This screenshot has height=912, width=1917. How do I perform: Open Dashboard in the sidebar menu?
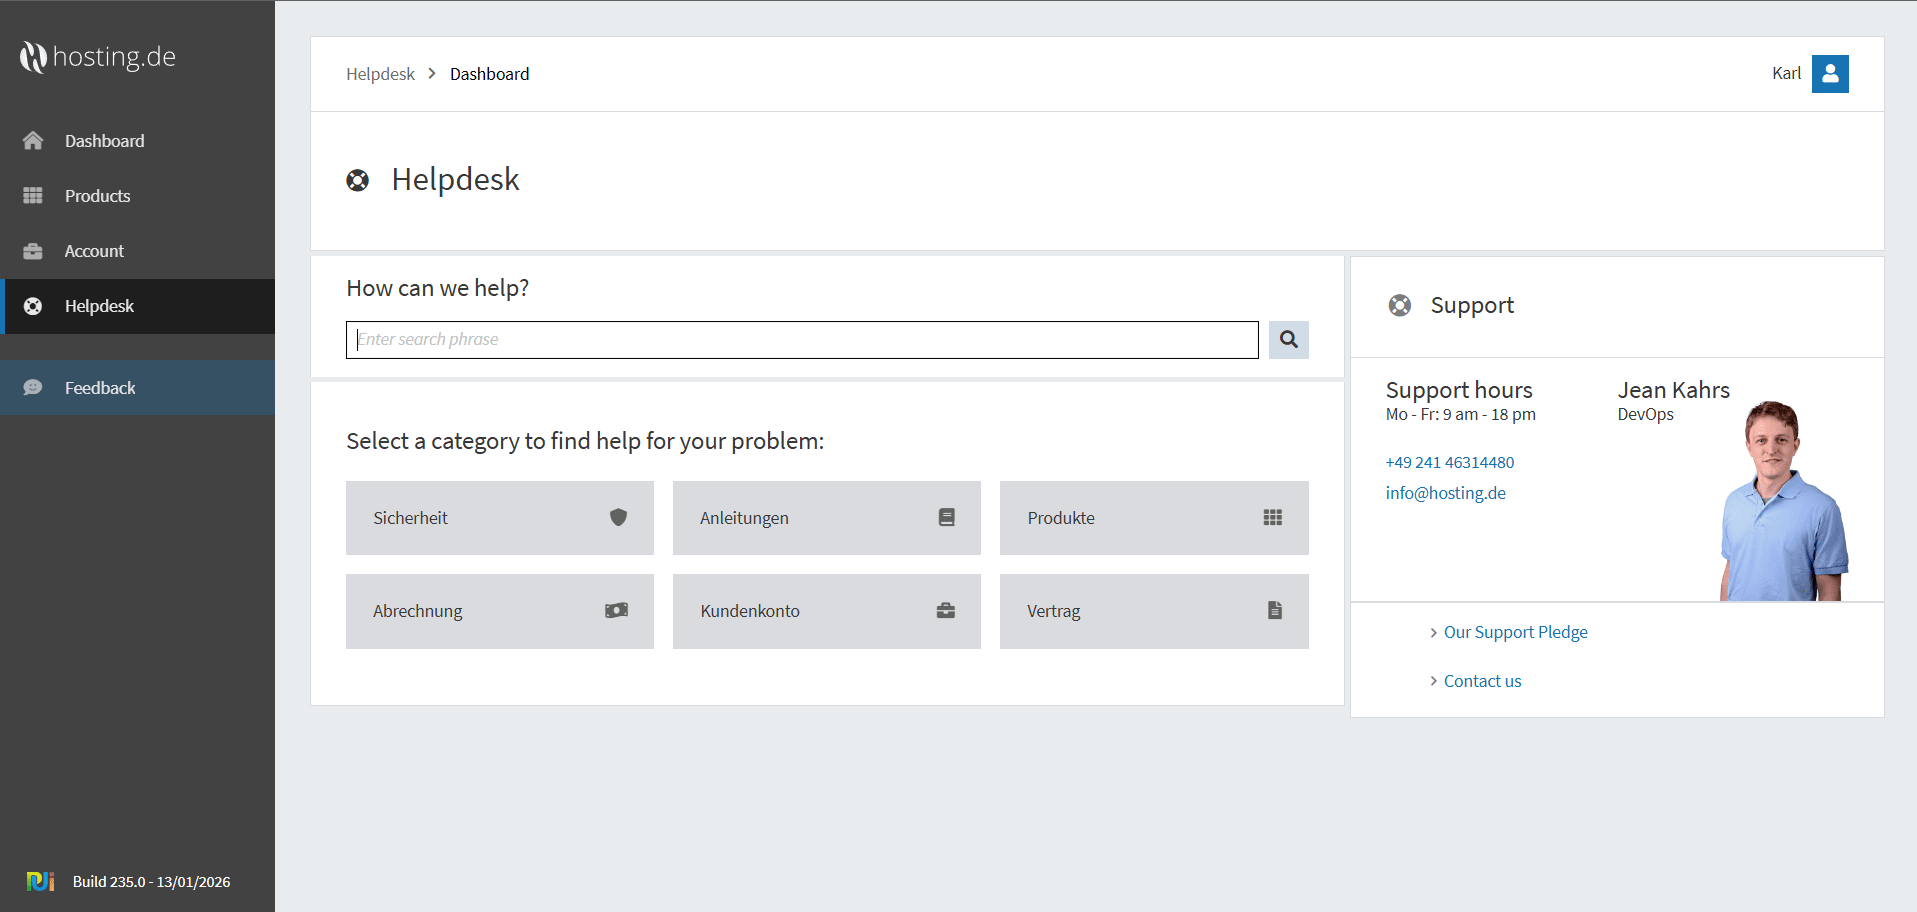click(x=138, y=141)
